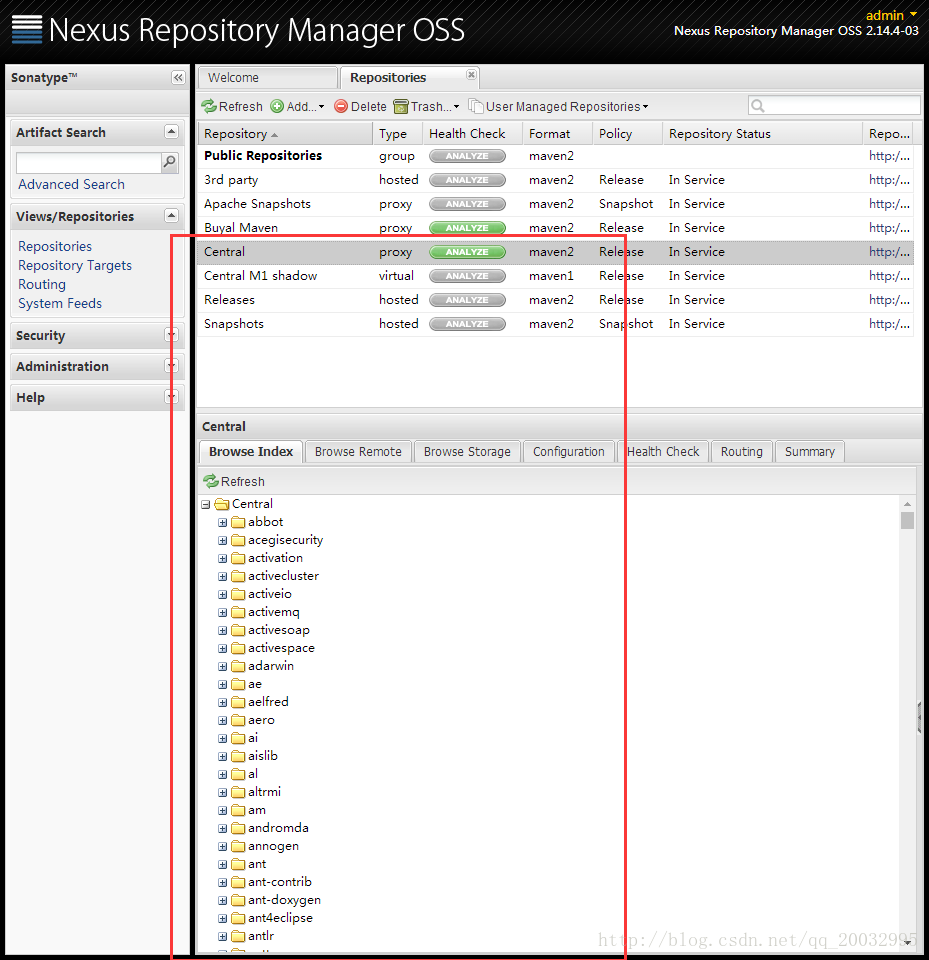This screenshot has height=960, width=929.
Task: Click Analyze for Releases row
Action: click(x=467, y=300)
